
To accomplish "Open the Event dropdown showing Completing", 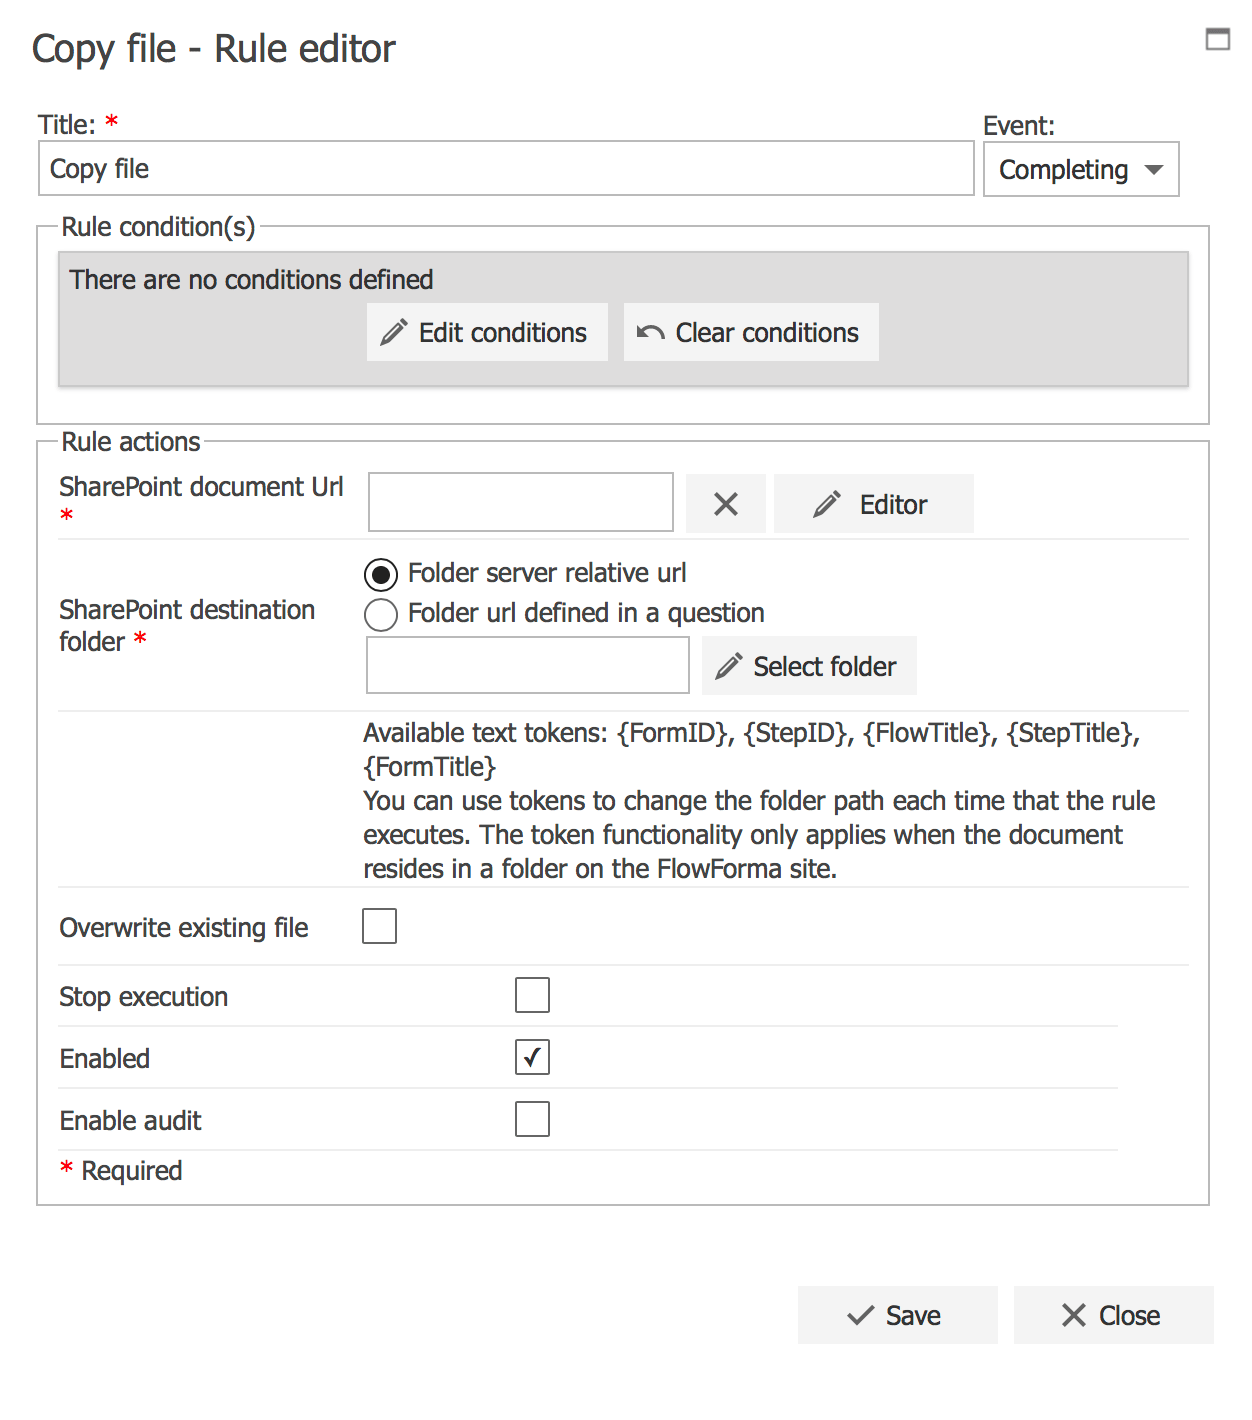I will (x=1081, y=169).
